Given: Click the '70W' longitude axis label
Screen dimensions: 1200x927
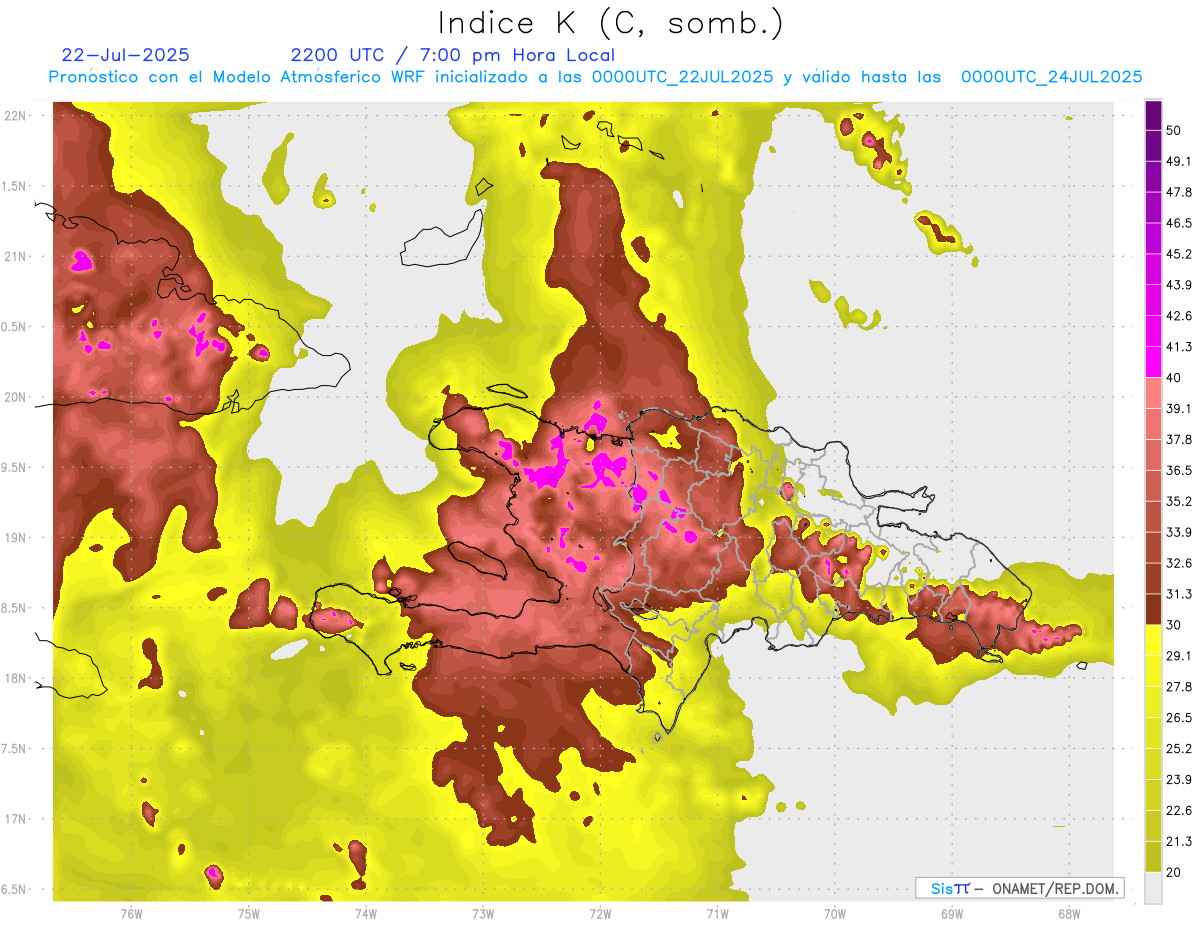Looking at the screenshot, I should [x=834, y=914].
